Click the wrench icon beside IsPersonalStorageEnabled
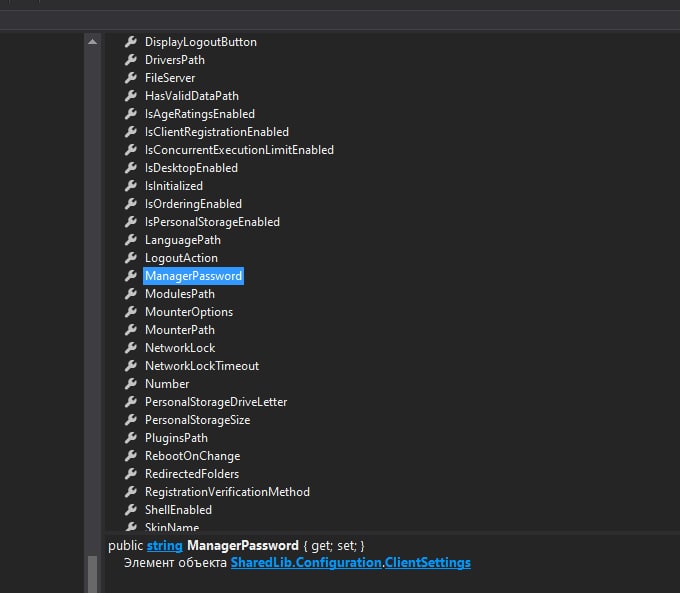Image resolution: width=680 pixels, height=593 pixels. click(131, 222)
